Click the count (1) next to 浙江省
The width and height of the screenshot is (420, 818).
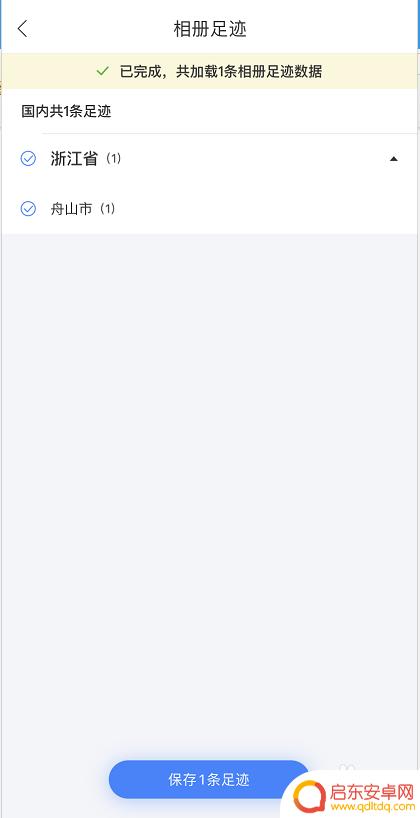pos(113,158)
